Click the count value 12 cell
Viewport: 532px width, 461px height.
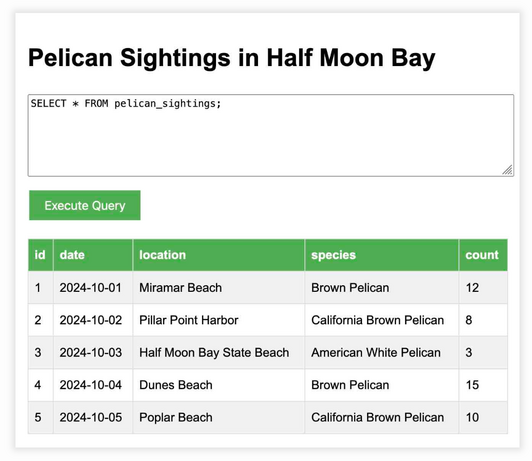pyautogui.click(x=483, y=288)
